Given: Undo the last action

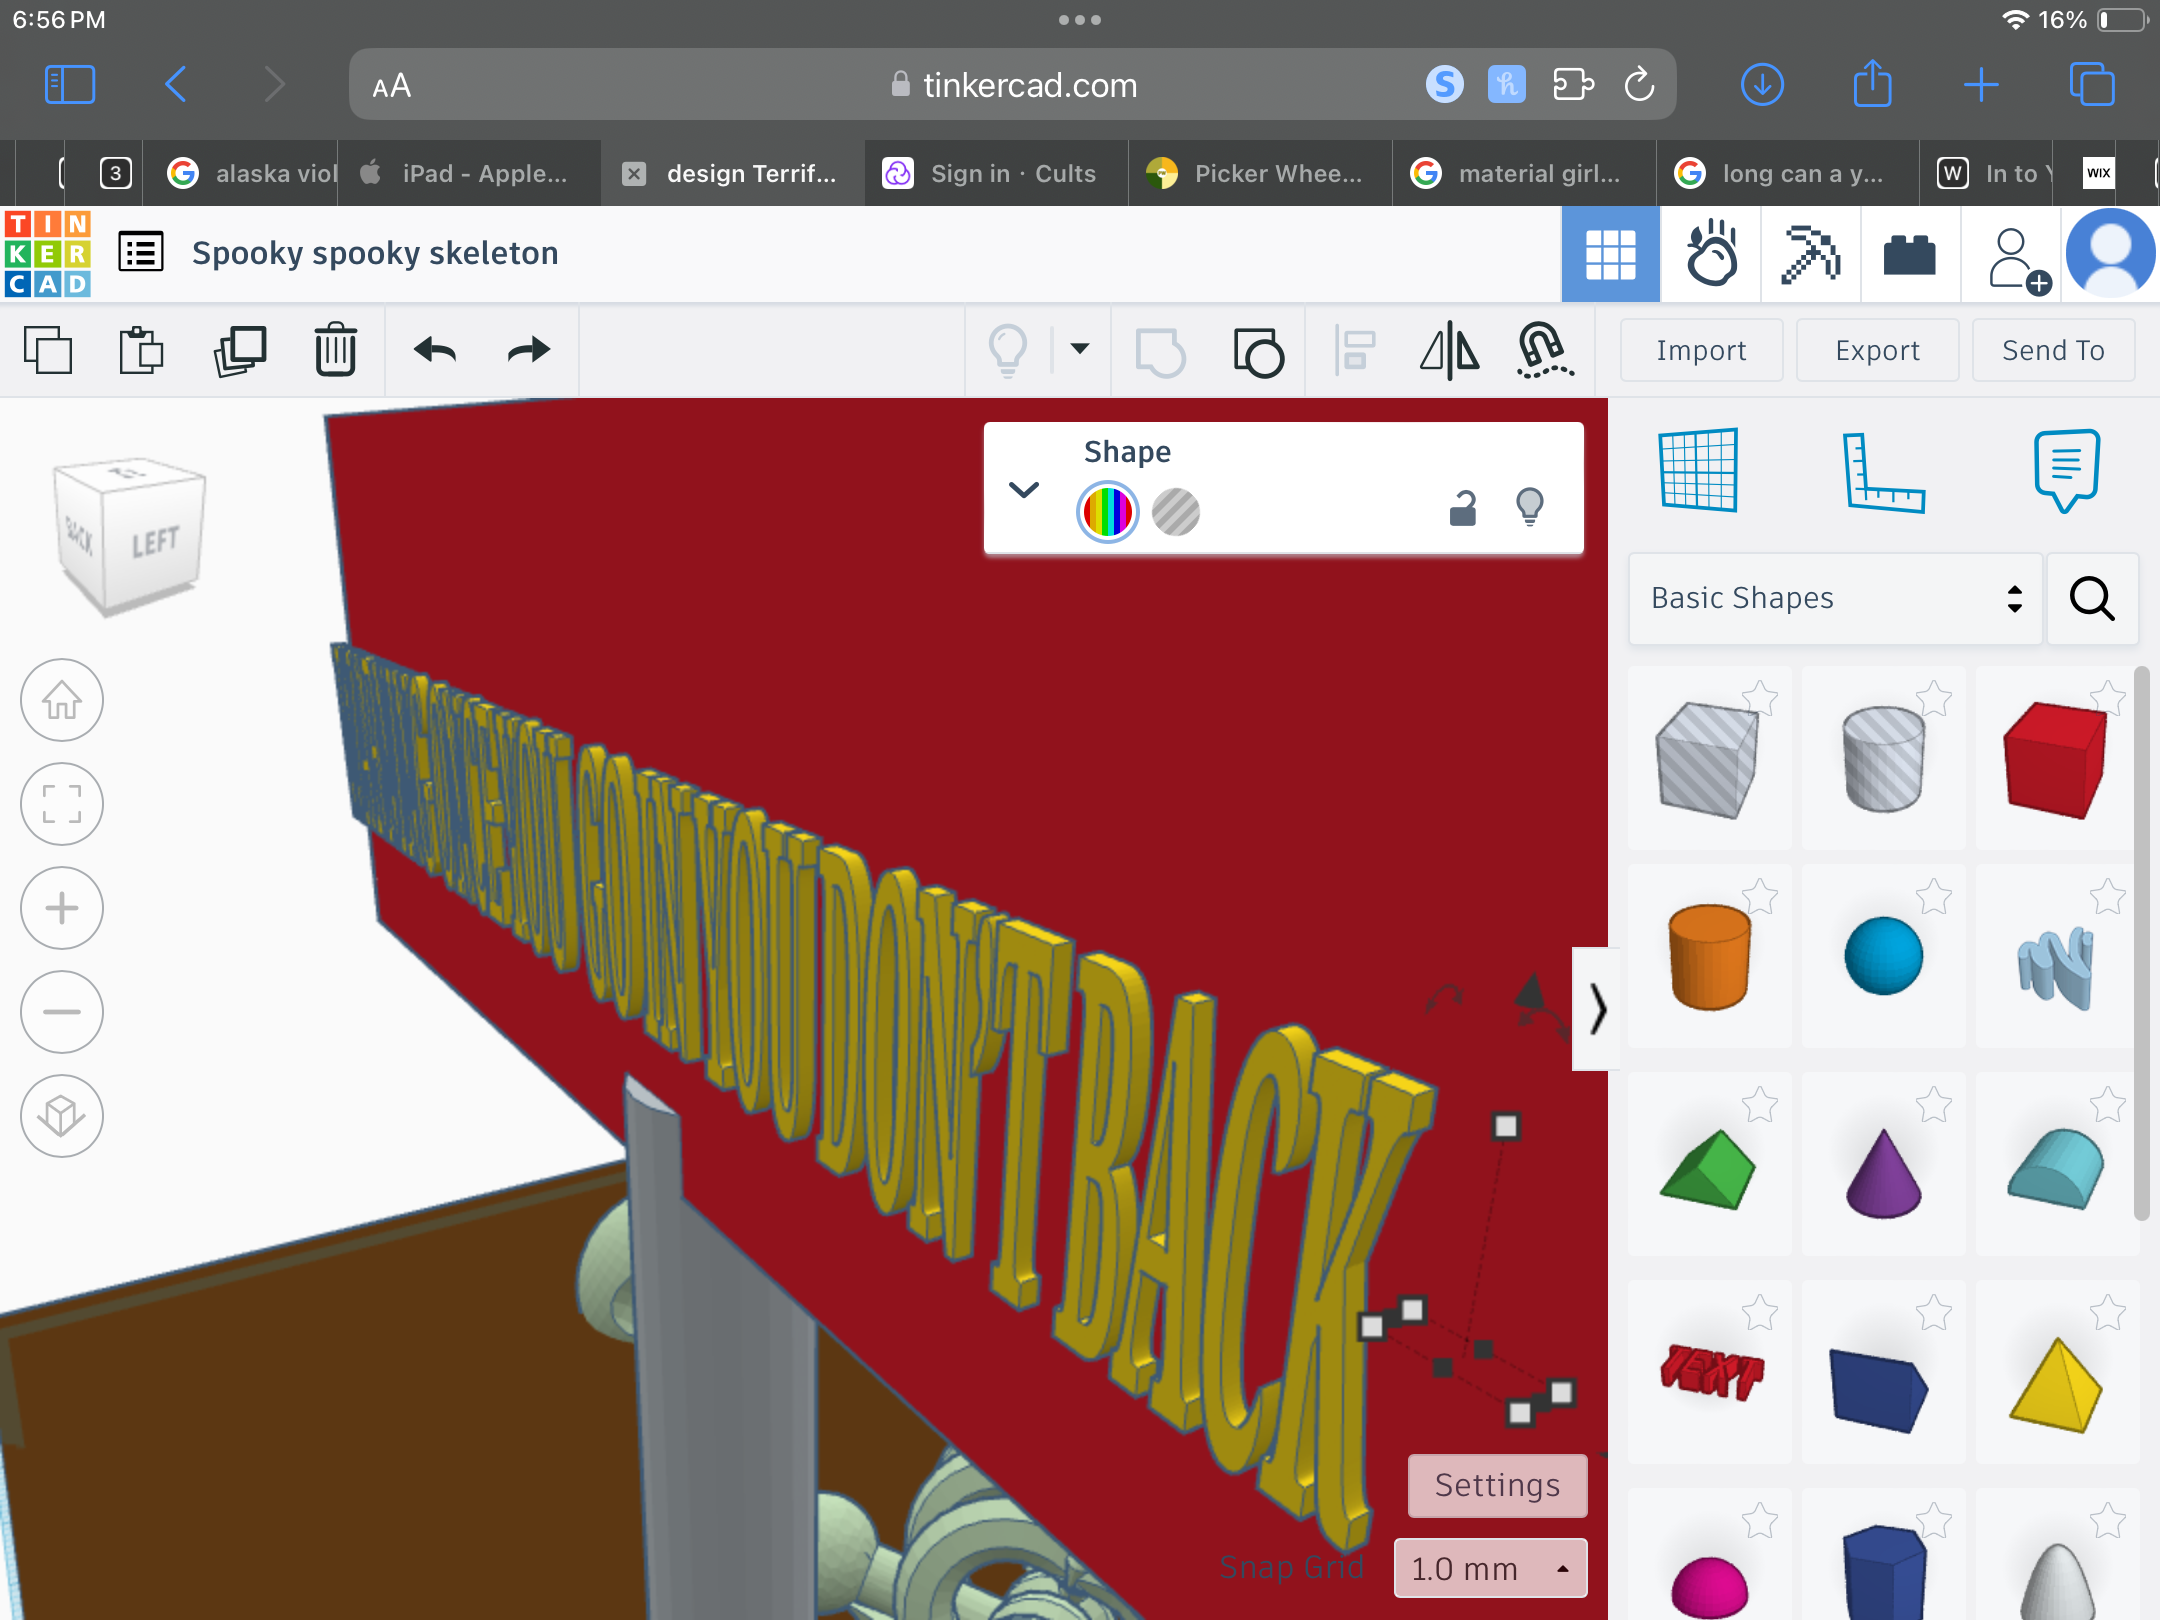Looking at the screenshot, I should [x=435, y=350].
